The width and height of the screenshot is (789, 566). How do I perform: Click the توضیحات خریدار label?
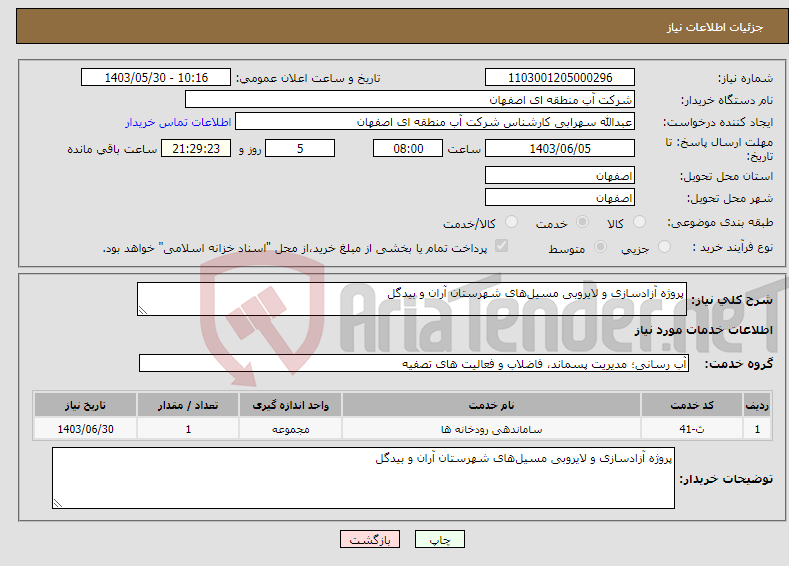(726, 478)
